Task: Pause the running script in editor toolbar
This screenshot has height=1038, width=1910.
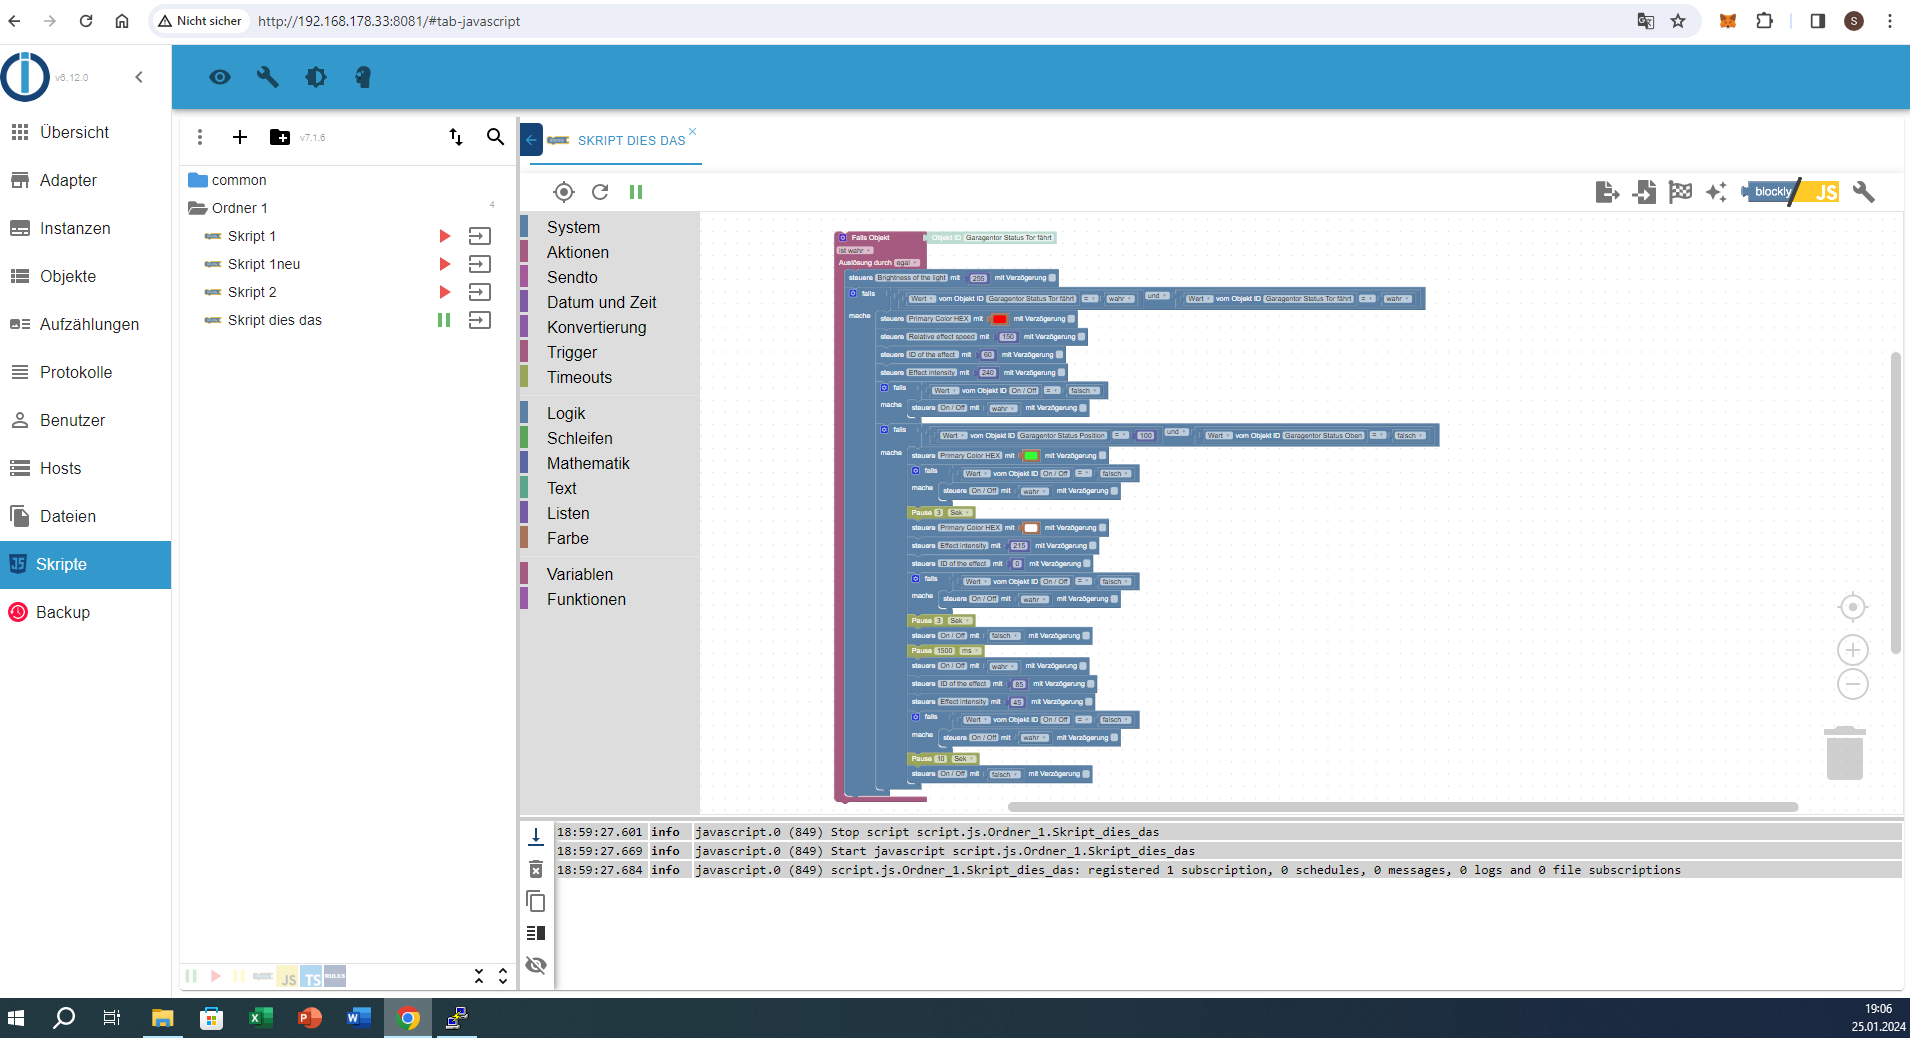Action: tap(636, 192)
